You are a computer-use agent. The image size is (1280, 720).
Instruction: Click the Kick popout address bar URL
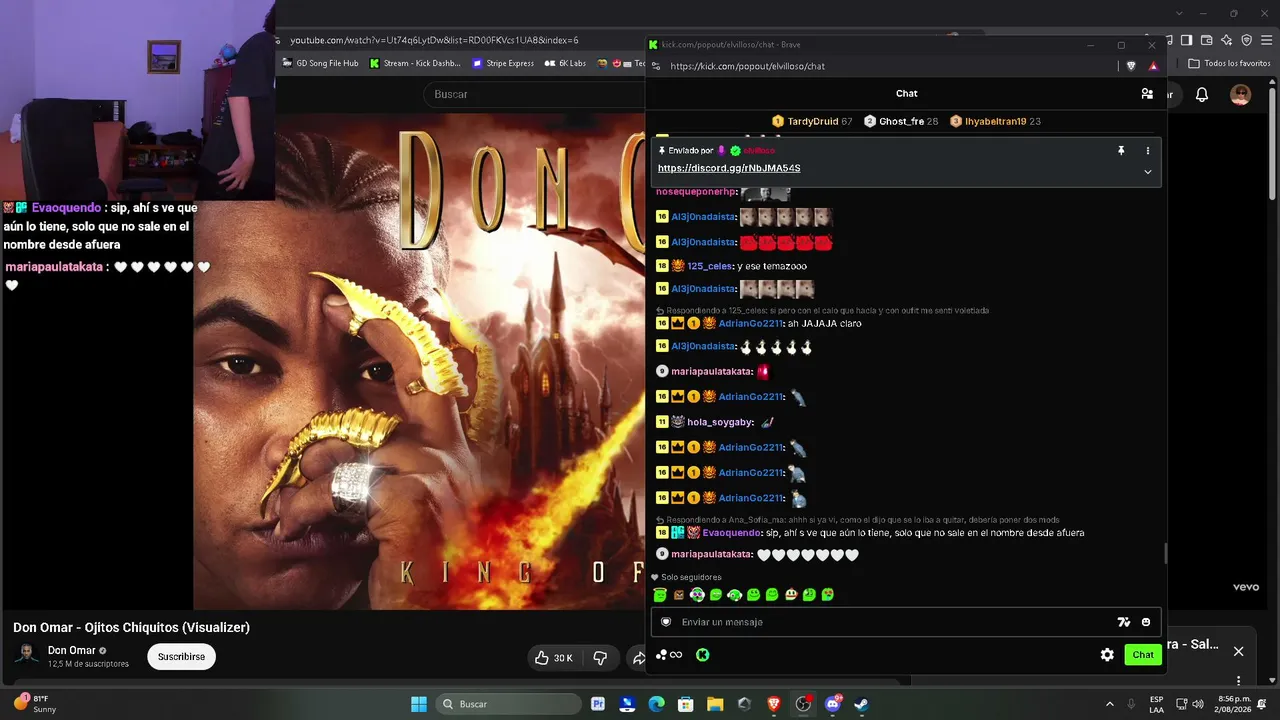pyautogui.click(x=747, y=66)
